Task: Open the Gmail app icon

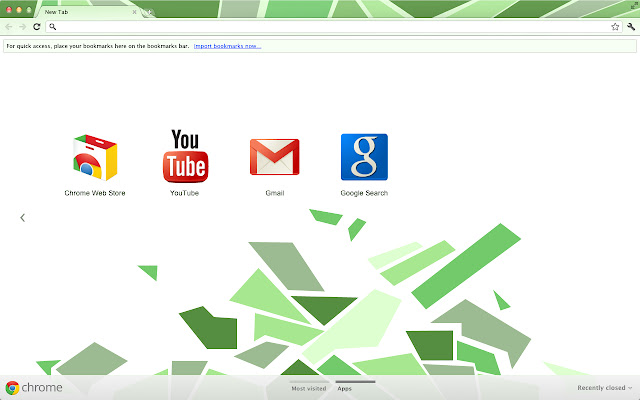Action: [275, 157]
